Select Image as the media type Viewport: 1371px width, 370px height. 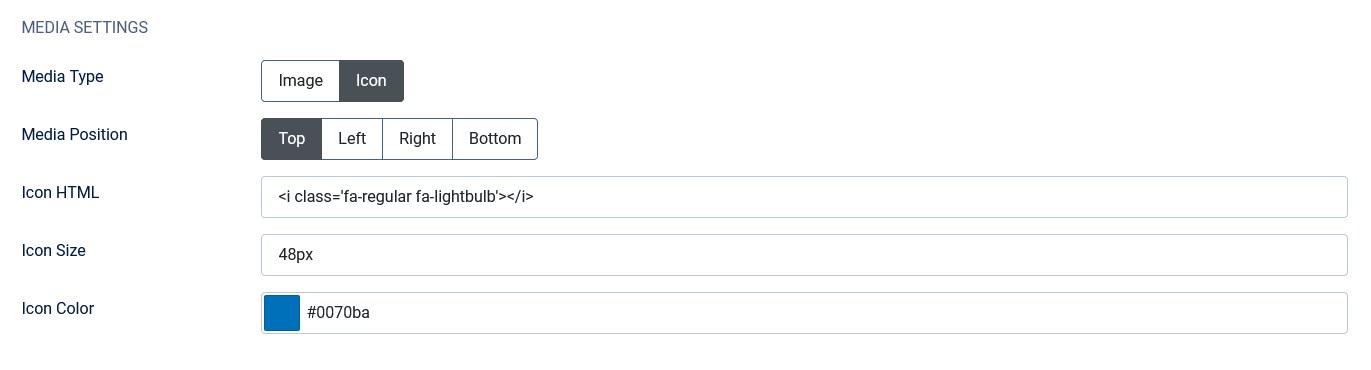(x=300, y=81)
